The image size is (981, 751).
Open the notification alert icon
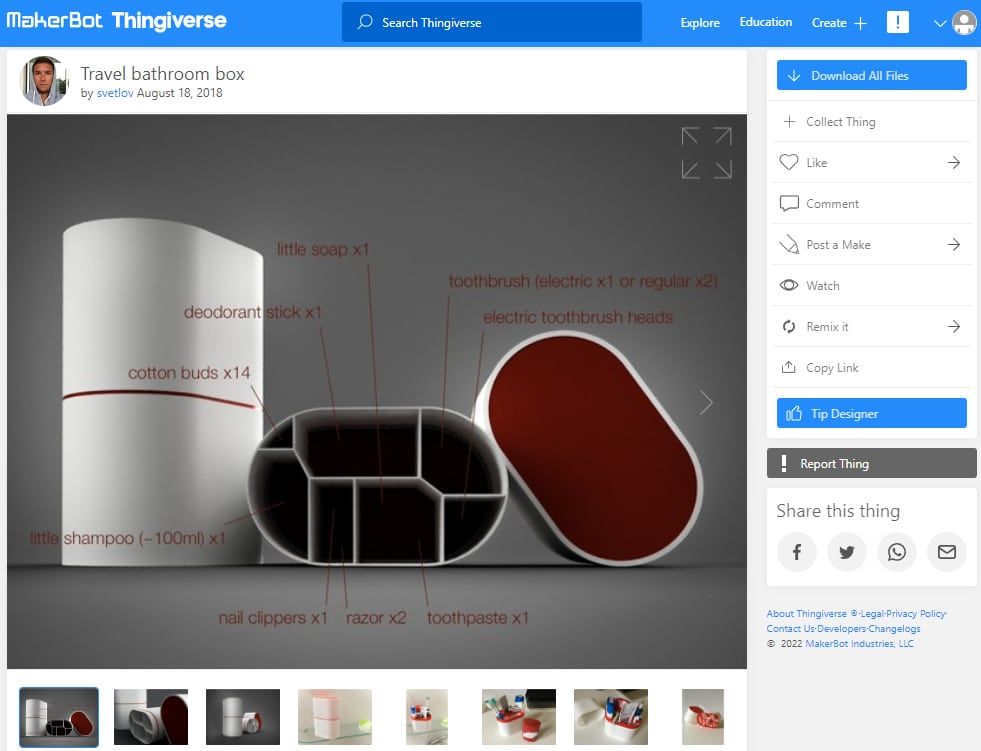[x=897, y=21]
